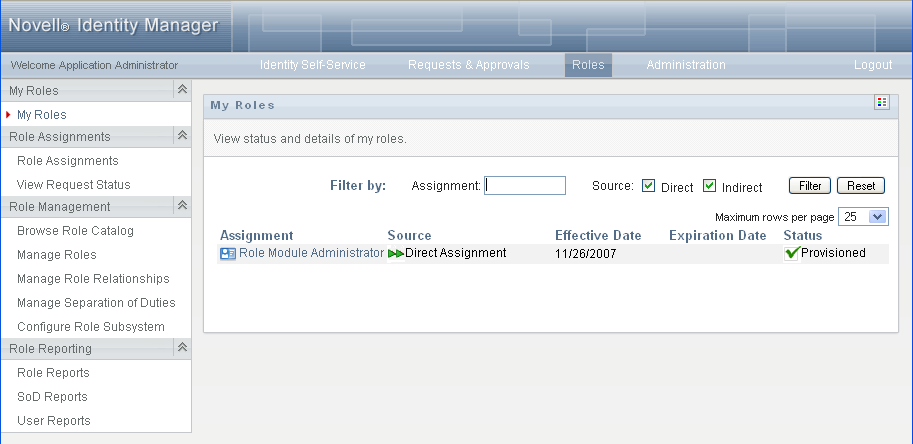Click the Filter button

point(810,186)
